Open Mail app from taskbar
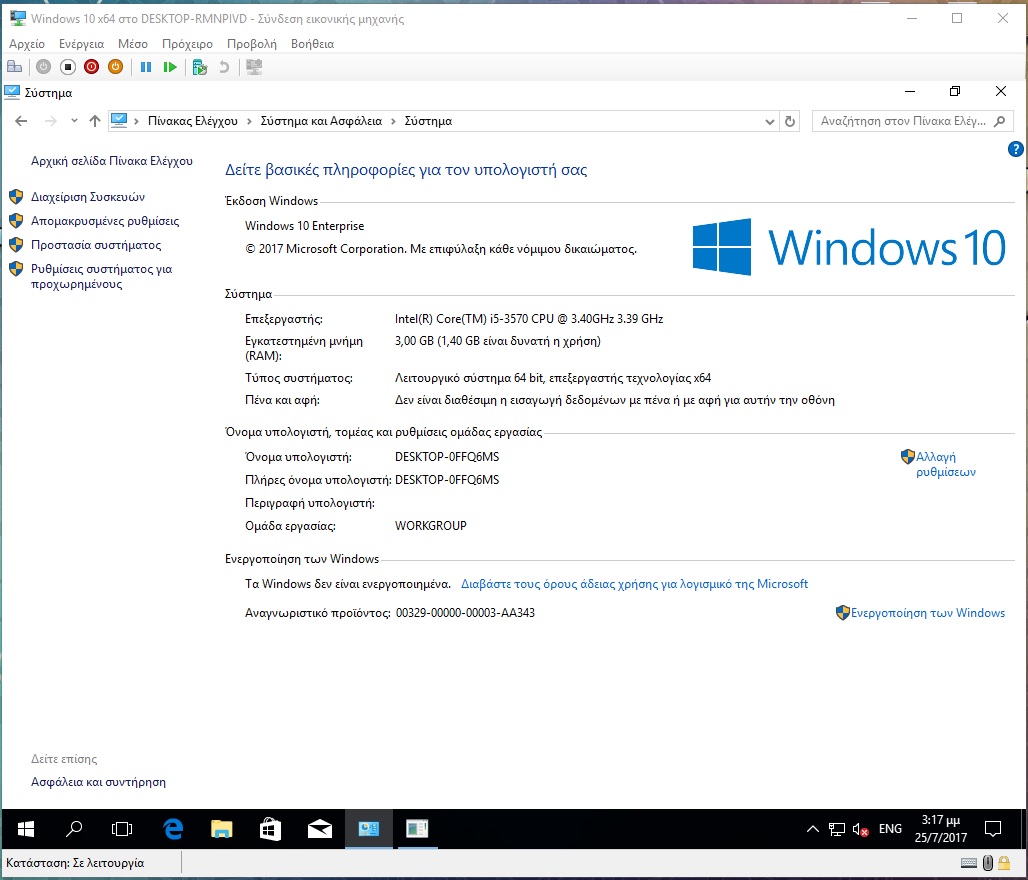The height and width of the screenshot is (880, 1028). 319,830
